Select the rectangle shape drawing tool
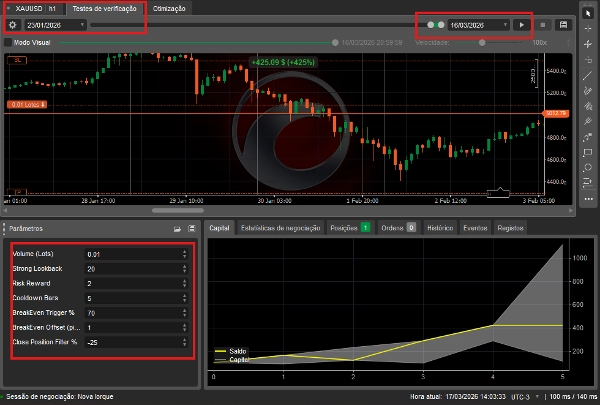 (x=589, y=151)
